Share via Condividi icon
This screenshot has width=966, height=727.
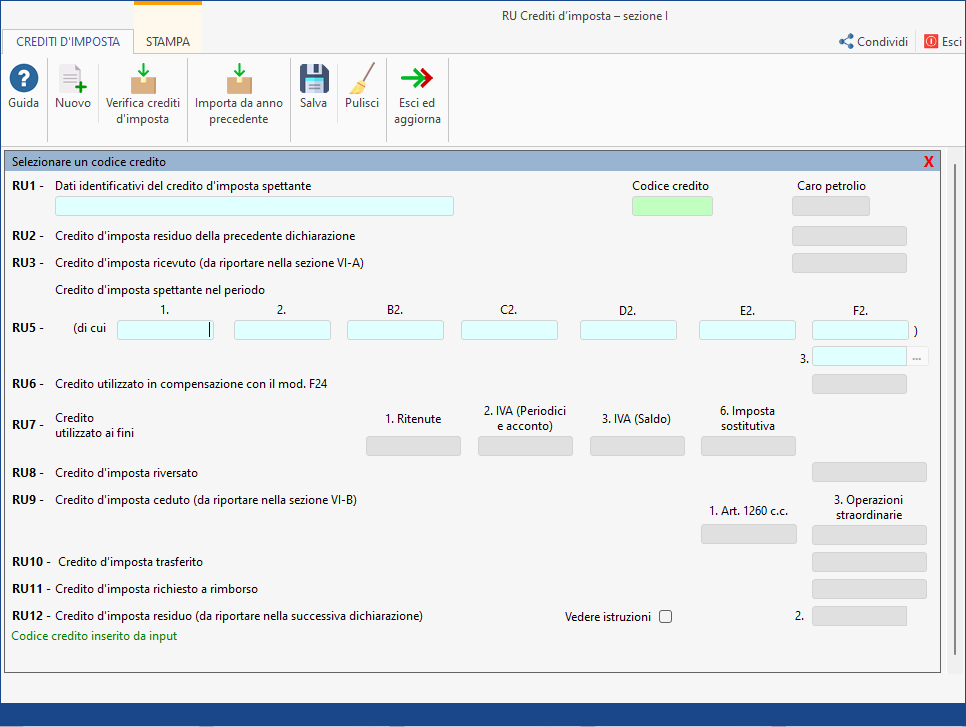846,41
